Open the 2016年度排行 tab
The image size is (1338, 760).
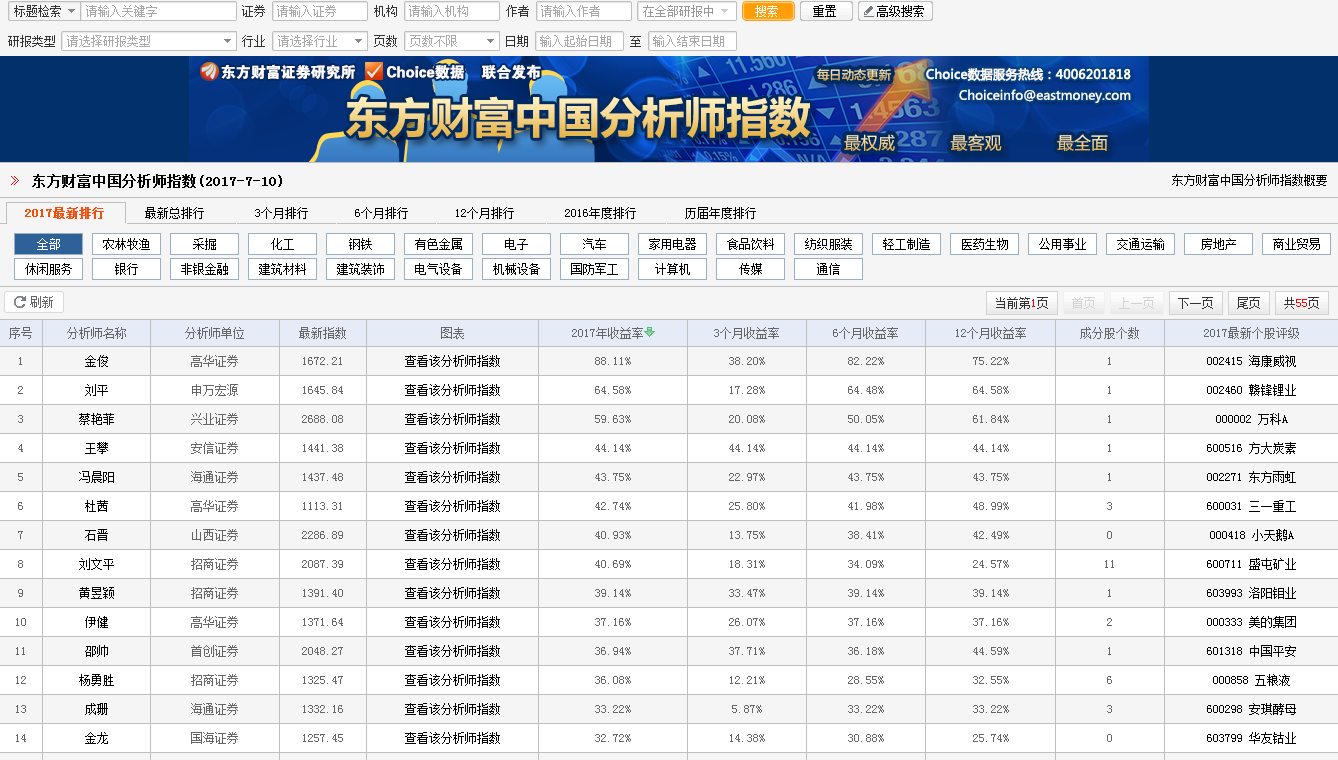[x=600, y=213]
